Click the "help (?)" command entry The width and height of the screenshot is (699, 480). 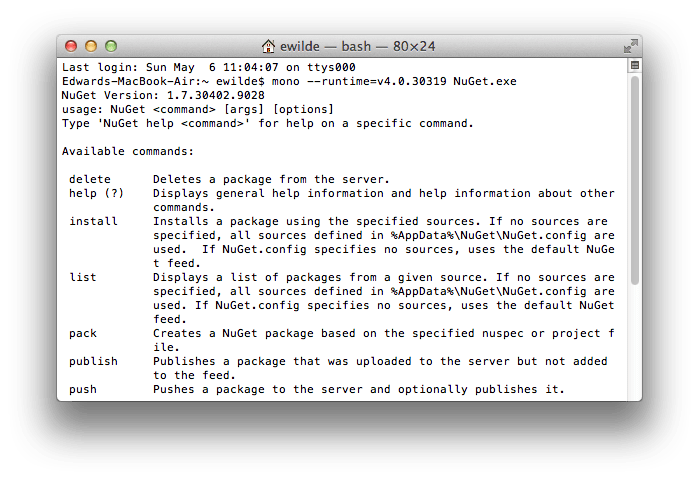pos(97,193)
